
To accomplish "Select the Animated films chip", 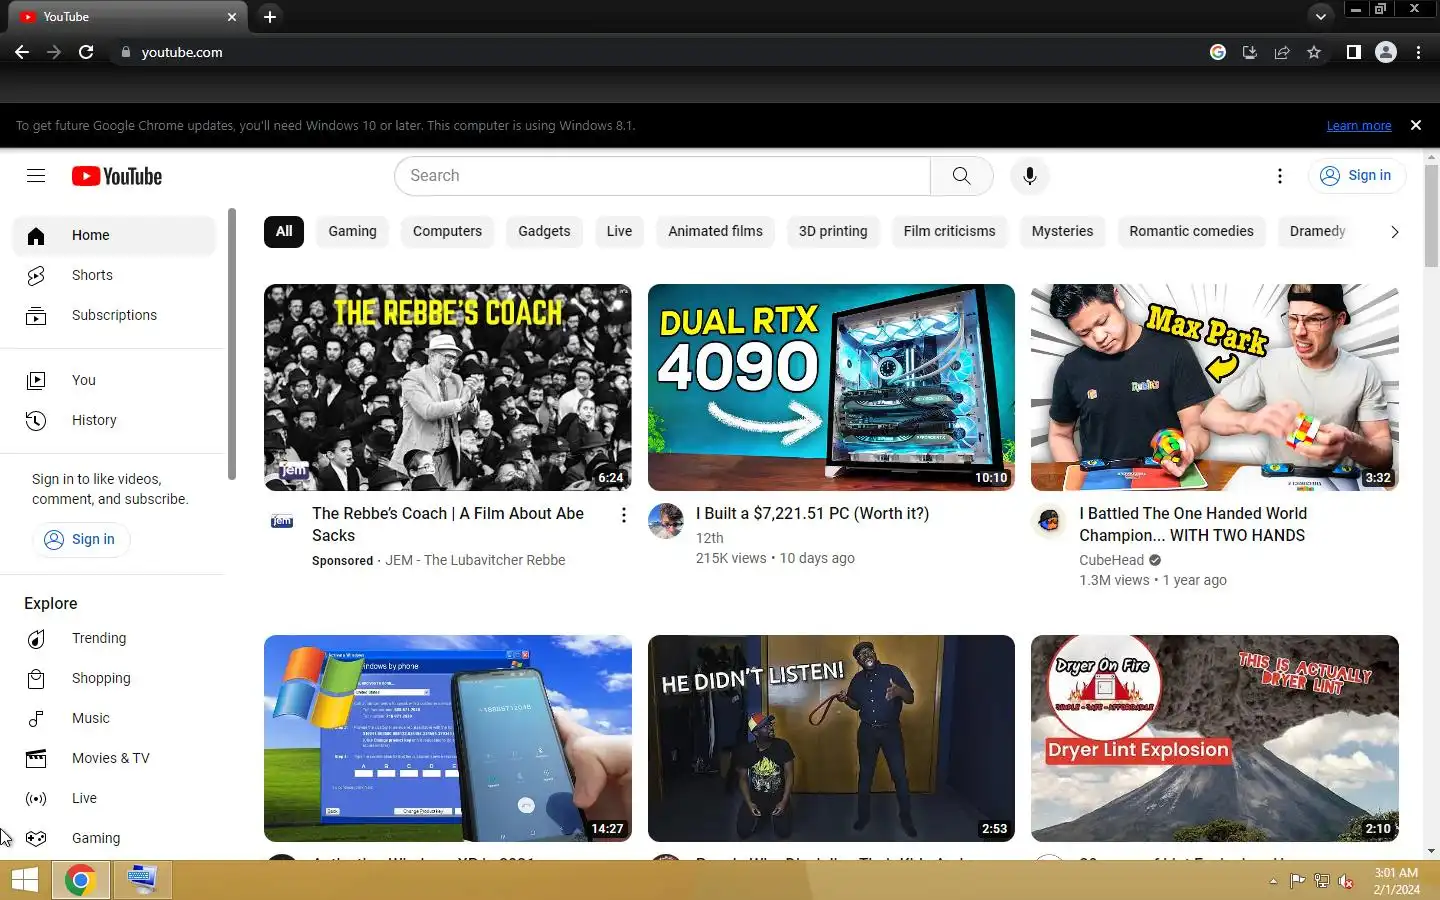I will point(715,231).
